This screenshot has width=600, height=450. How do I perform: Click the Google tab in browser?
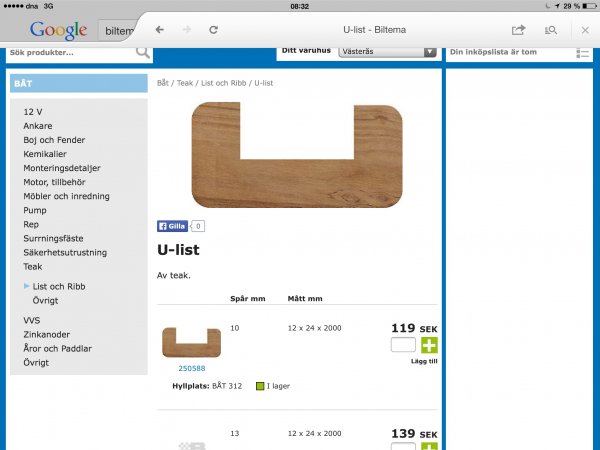58,30
